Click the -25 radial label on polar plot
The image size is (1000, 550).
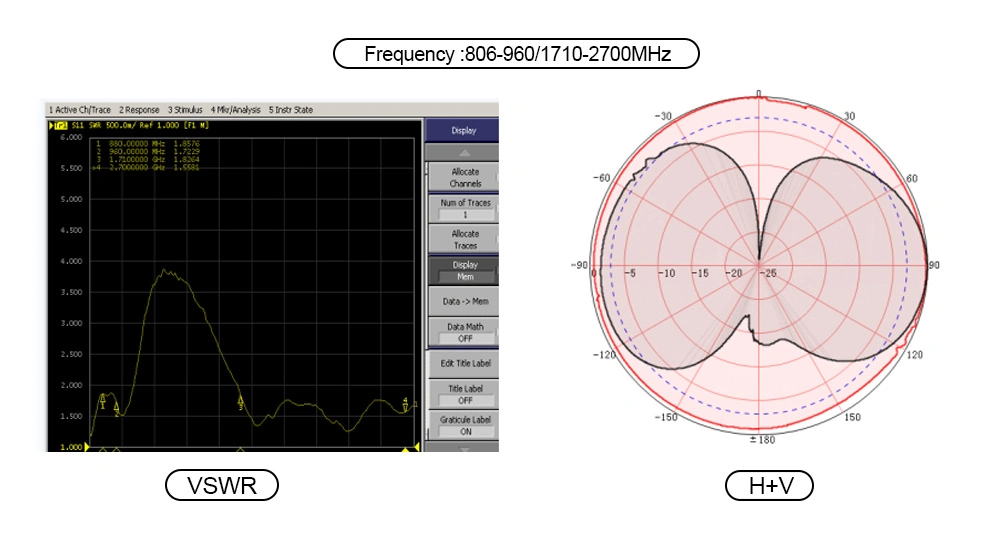[770, 274]
